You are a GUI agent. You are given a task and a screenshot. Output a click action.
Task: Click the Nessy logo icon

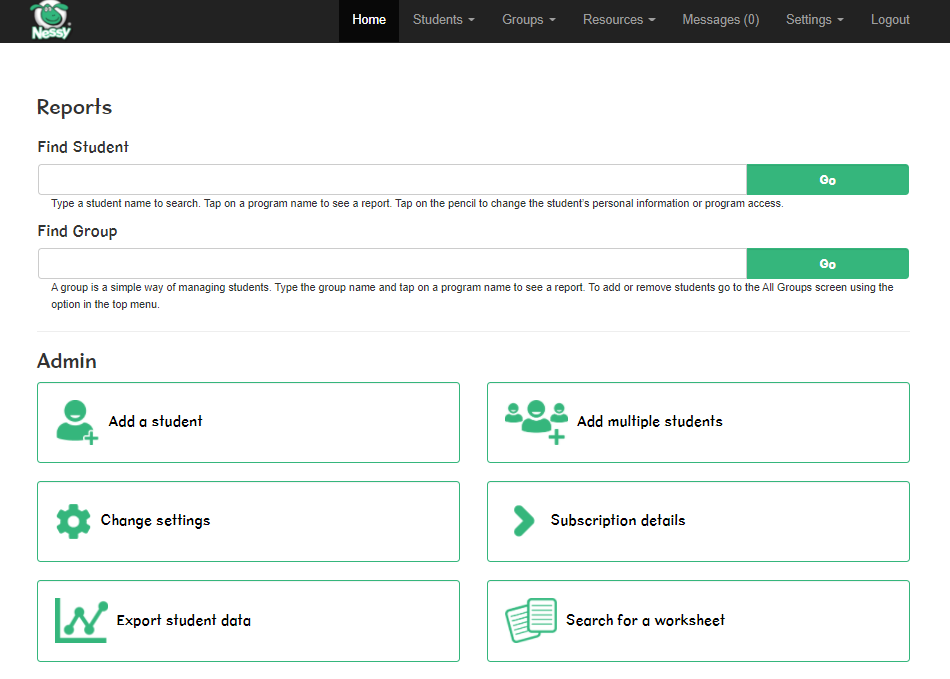(51, 20)
